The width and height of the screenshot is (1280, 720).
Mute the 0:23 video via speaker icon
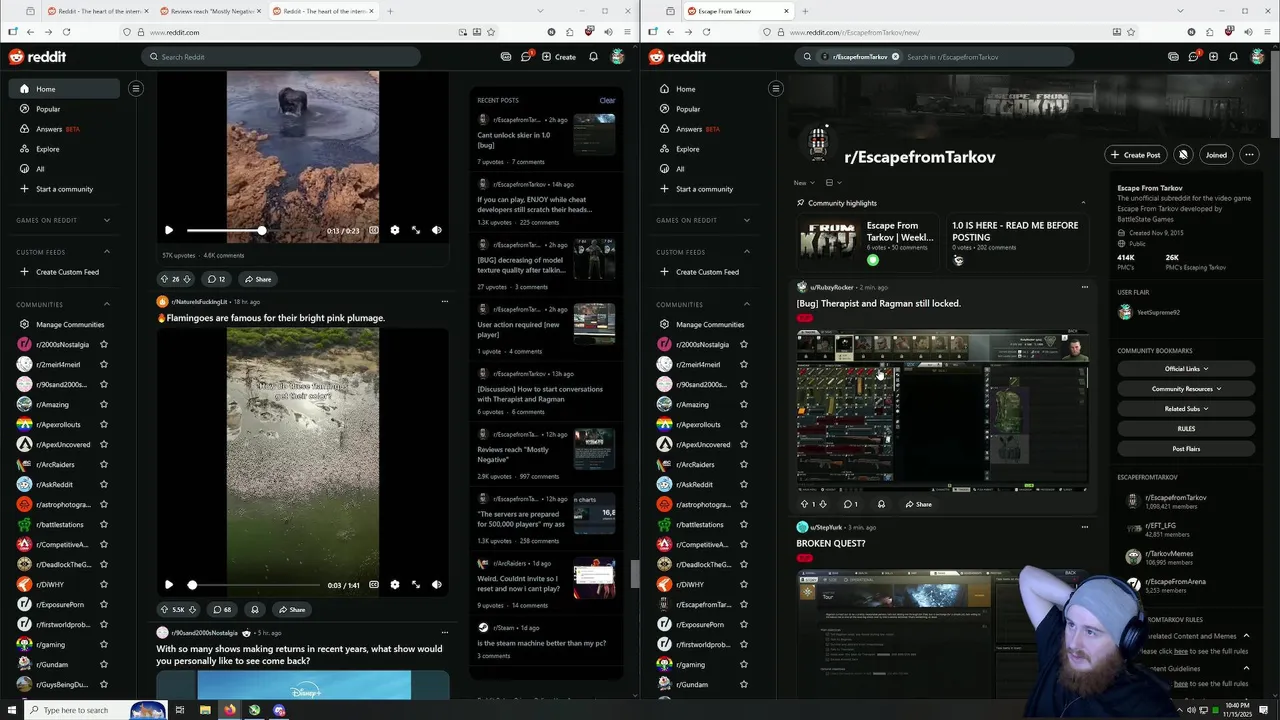point(437,230)
